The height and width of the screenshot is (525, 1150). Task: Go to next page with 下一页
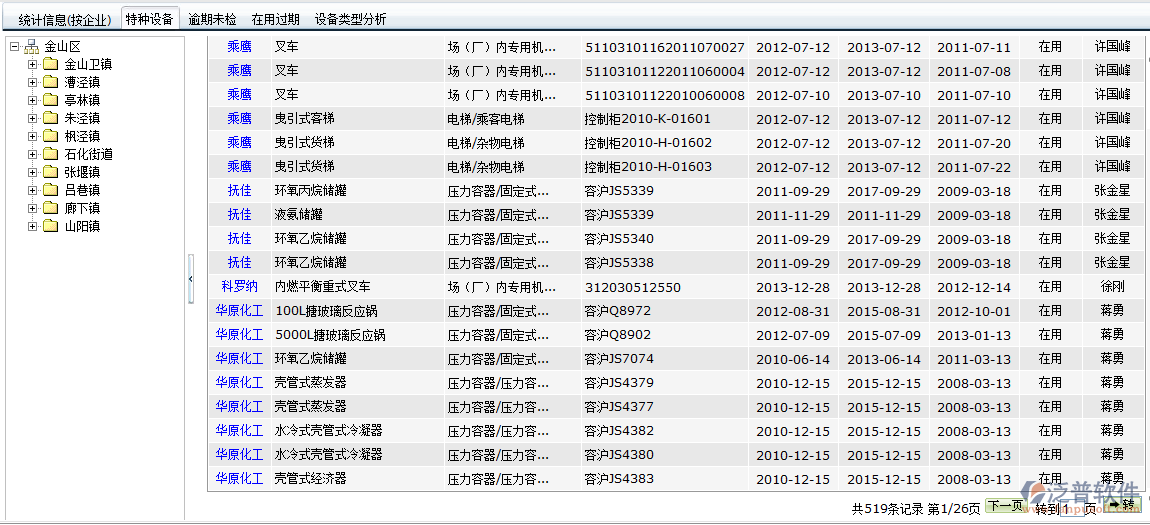coord(1005,506)
